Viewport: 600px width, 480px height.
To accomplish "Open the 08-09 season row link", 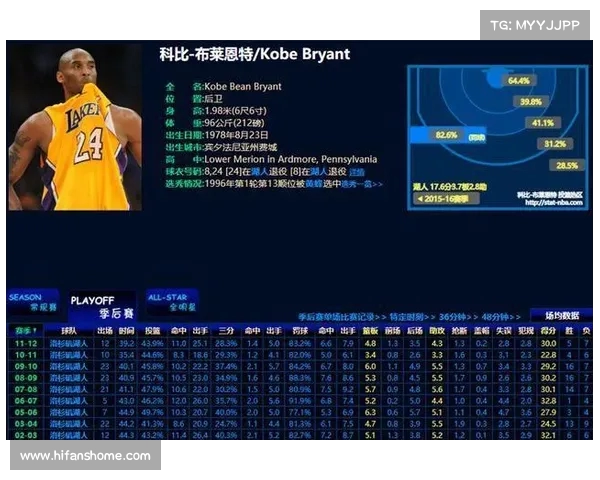I will [26, 378].
